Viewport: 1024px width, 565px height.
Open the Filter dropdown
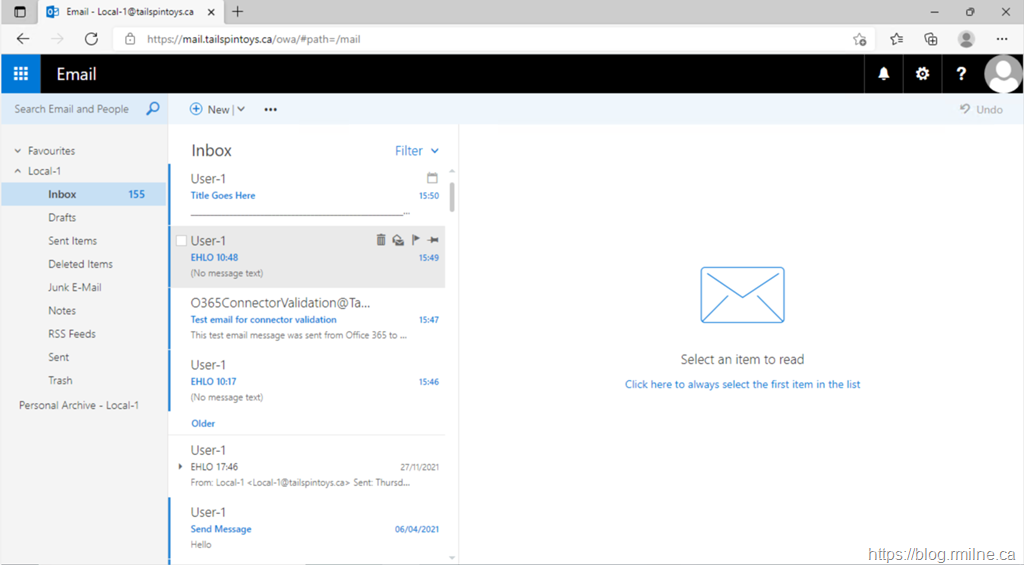coord(416,151)
